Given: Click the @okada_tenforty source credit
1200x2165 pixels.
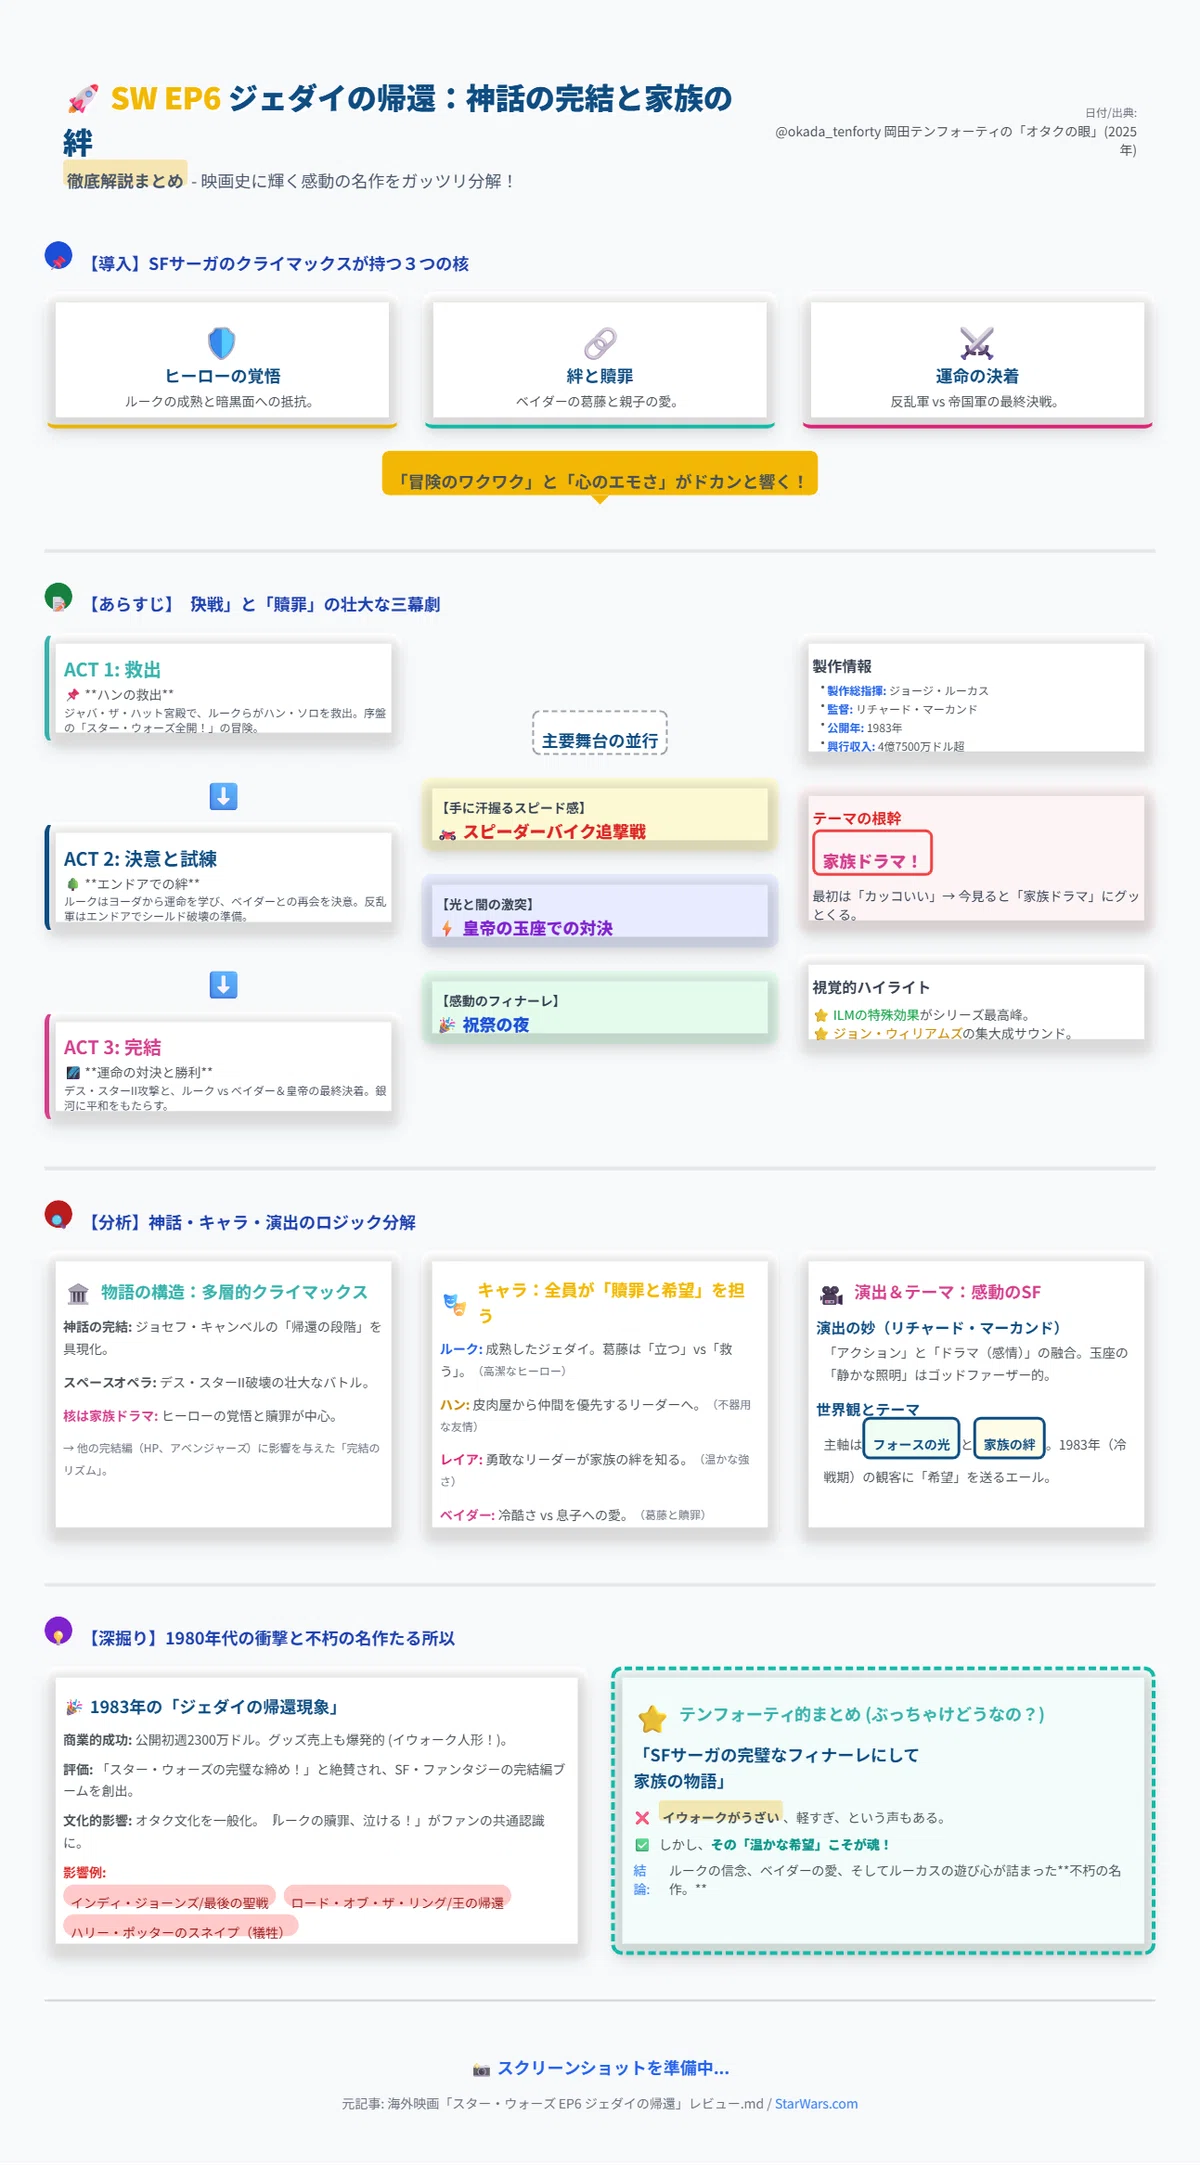Looking at the screenshot, I should click(956, 140).
